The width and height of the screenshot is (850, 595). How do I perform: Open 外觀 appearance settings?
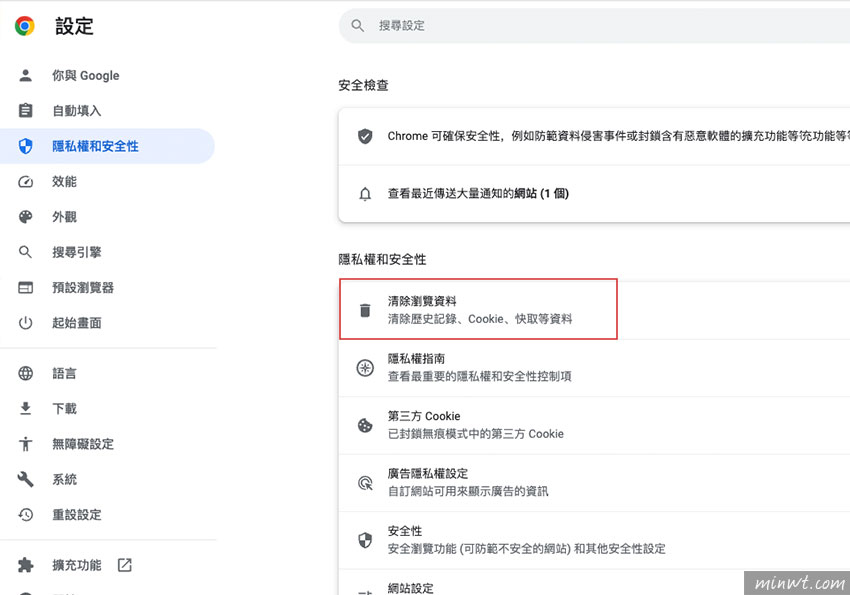[64, 217]
